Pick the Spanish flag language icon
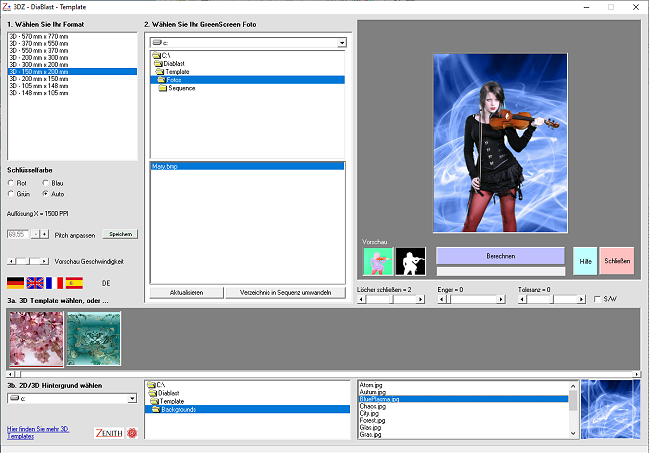This screenshot has width=649, height=453. tap(74, 283)
